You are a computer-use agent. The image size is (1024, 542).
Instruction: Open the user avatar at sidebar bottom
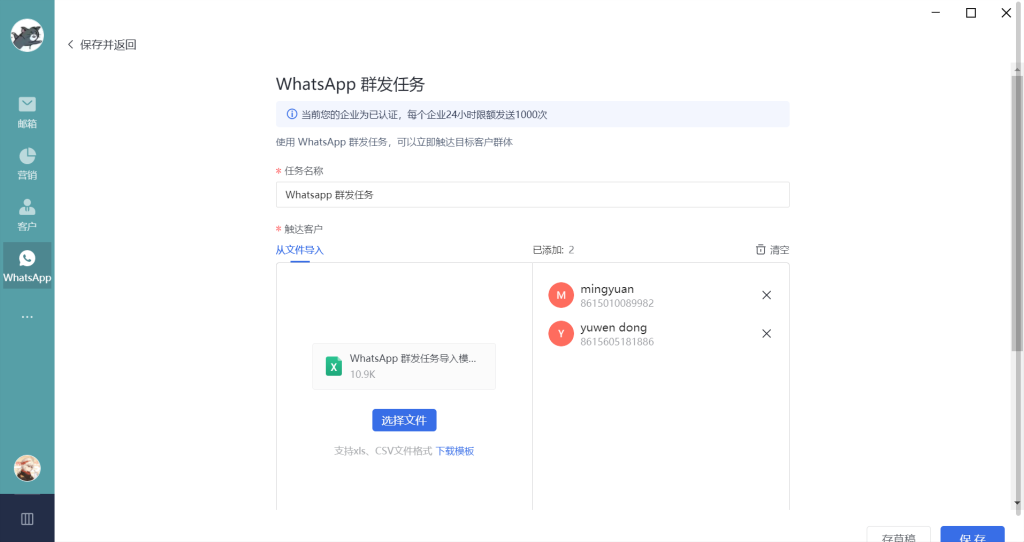coord(27,468)
